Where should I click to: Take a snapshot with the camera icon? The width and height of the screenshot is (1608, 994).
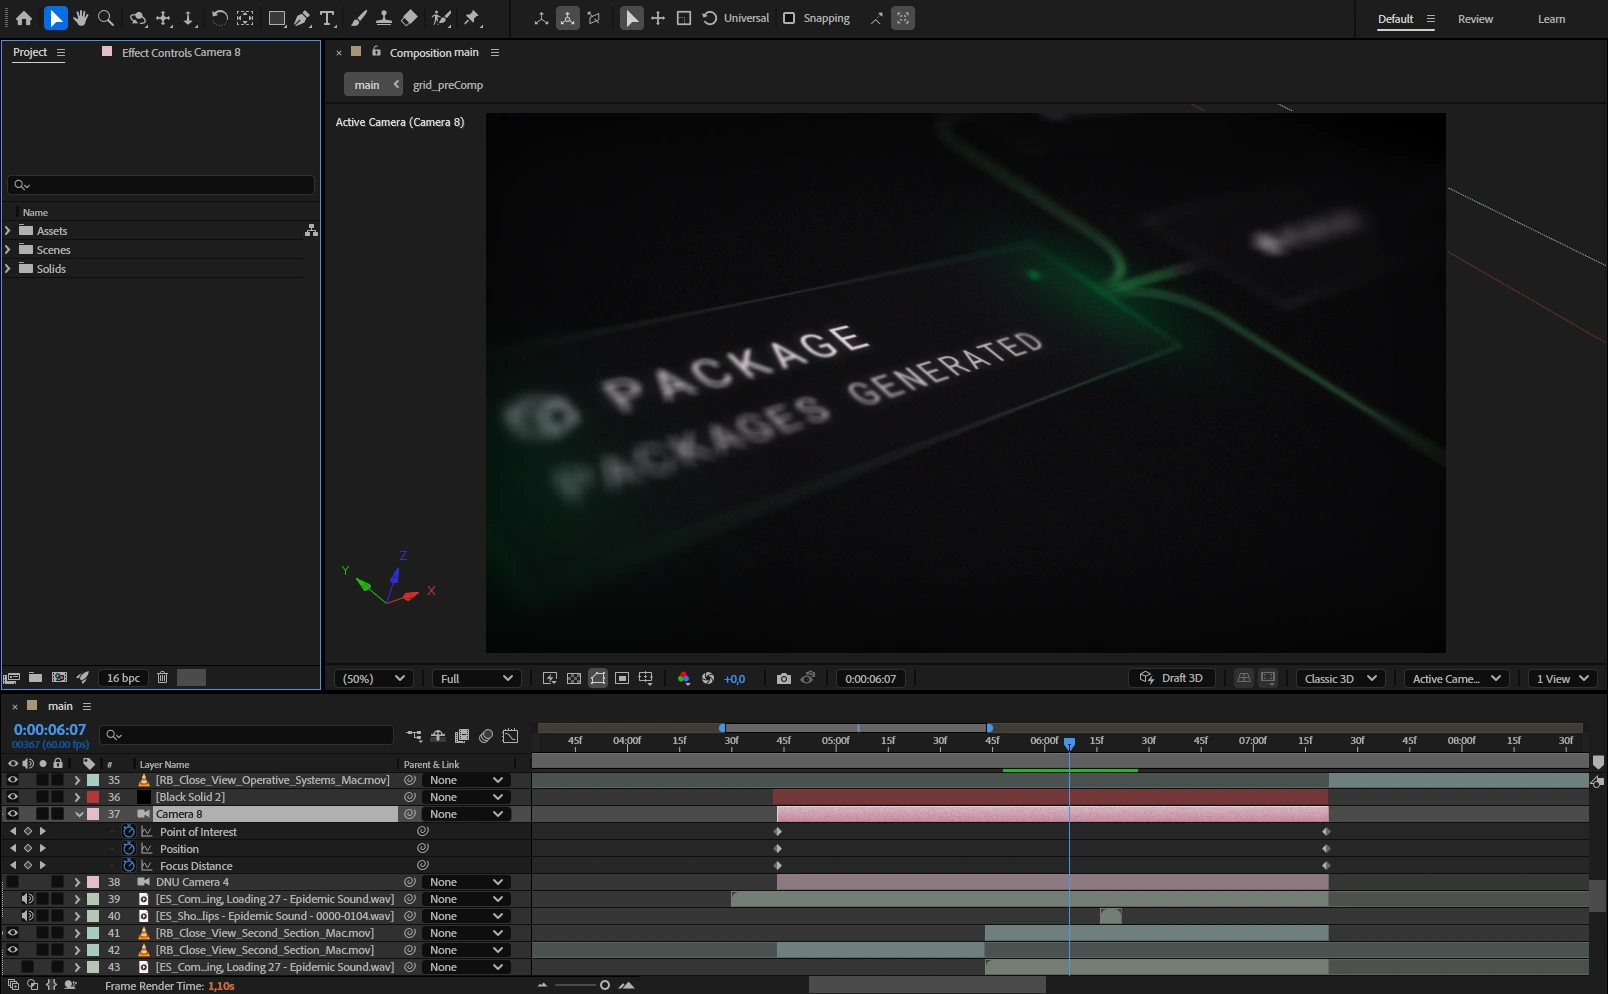(x=783, y=678)
